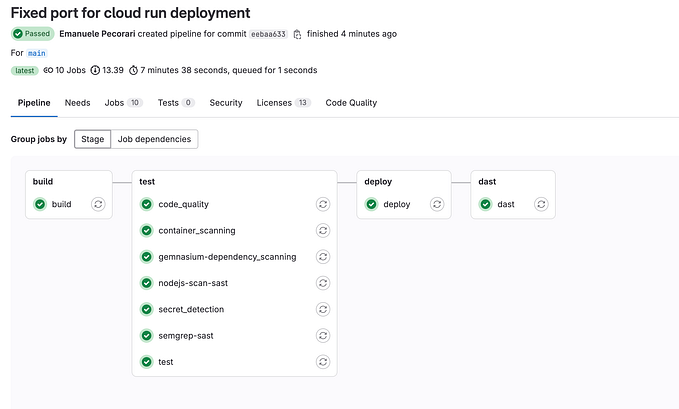Open the secret_detection job details
The width and height of the screenshot is (679, 409).
pos(191,309)
